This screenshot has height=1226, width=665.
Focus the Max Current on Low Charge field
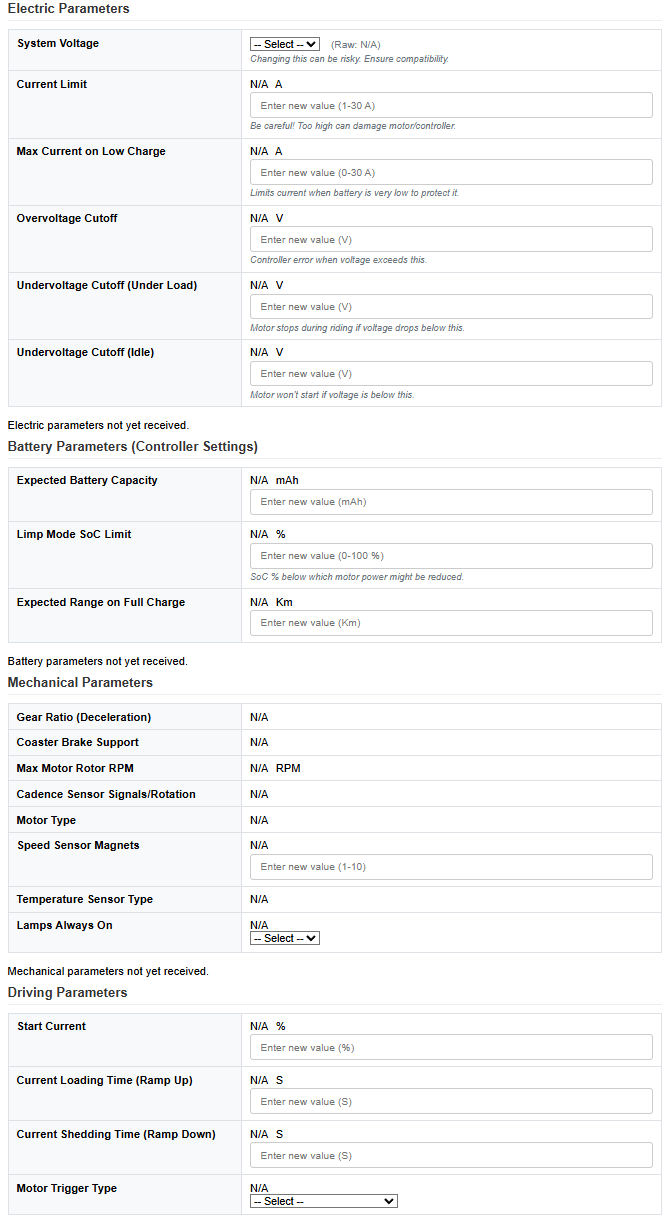[451, 172]
